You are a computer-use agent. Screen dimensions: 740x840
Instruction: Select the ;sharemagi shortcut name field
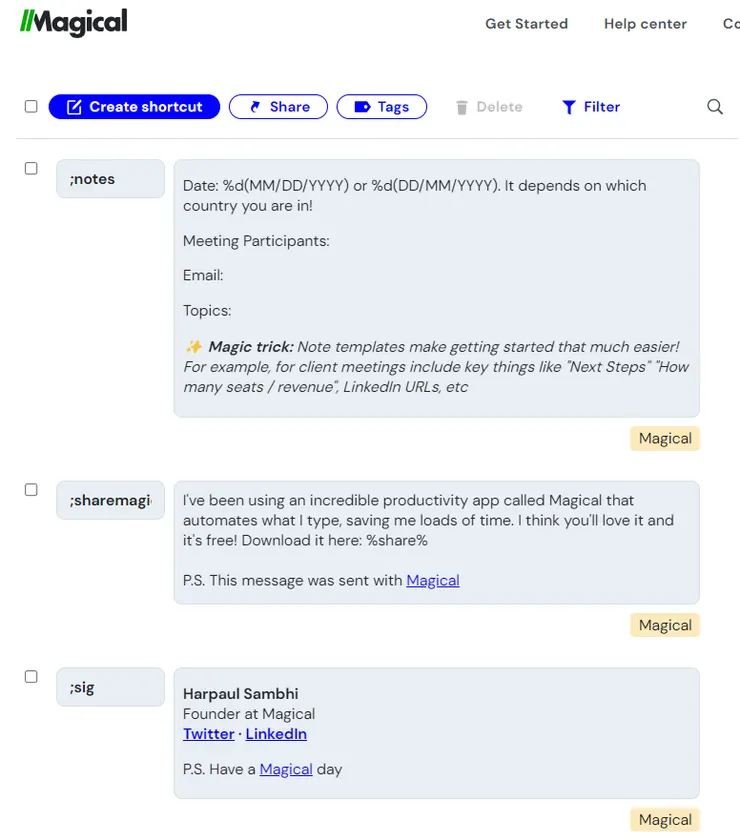(110, 500)
